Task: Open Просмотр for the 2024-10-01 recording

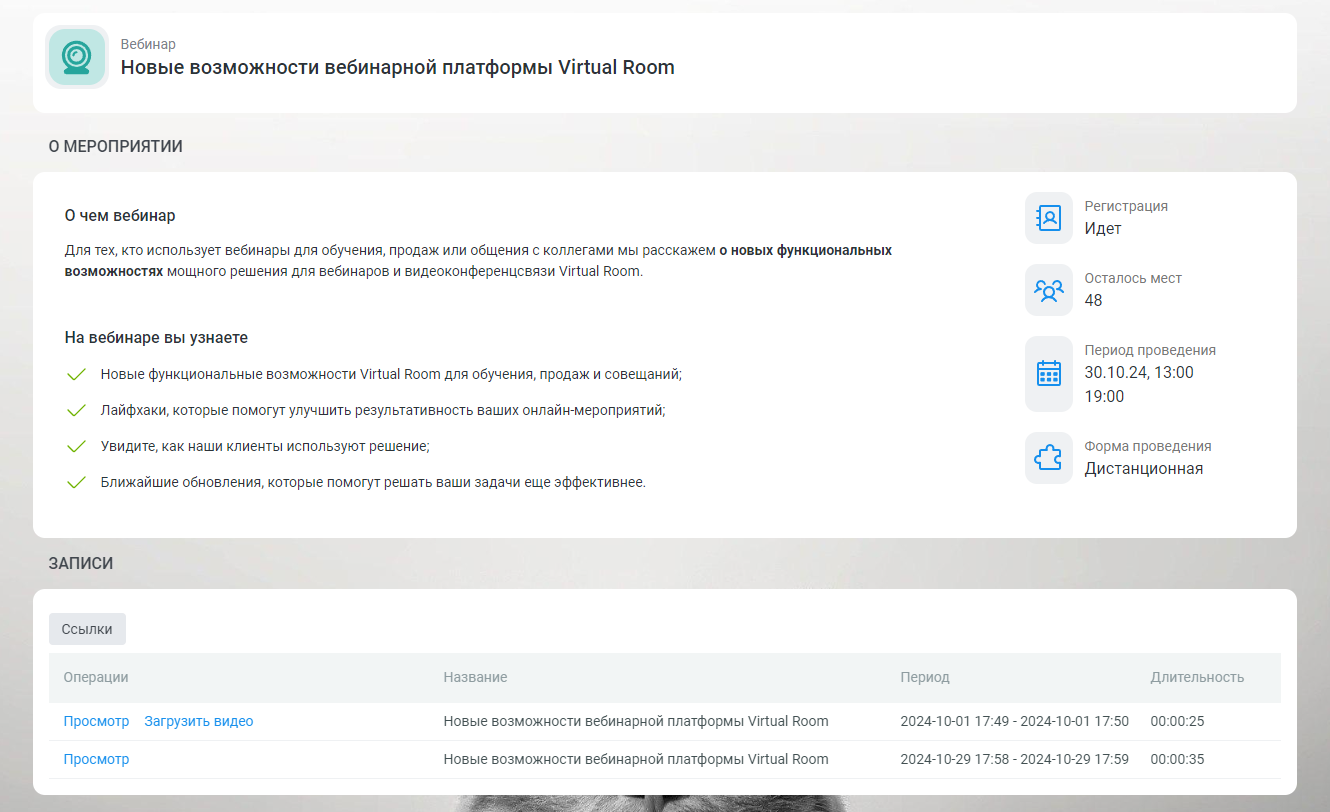Action: (96, 721)
